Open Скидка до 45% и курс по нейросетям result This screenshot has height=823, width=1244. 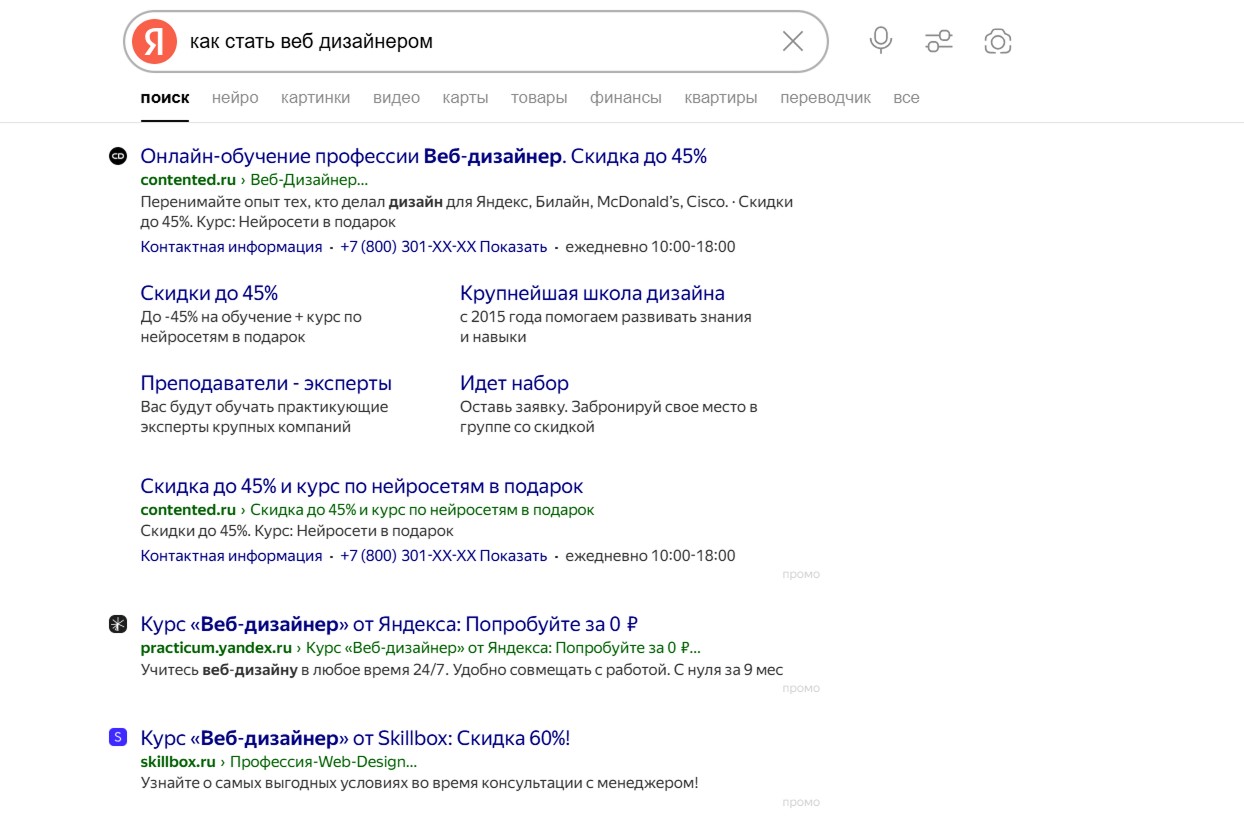[x=362, y=486]
